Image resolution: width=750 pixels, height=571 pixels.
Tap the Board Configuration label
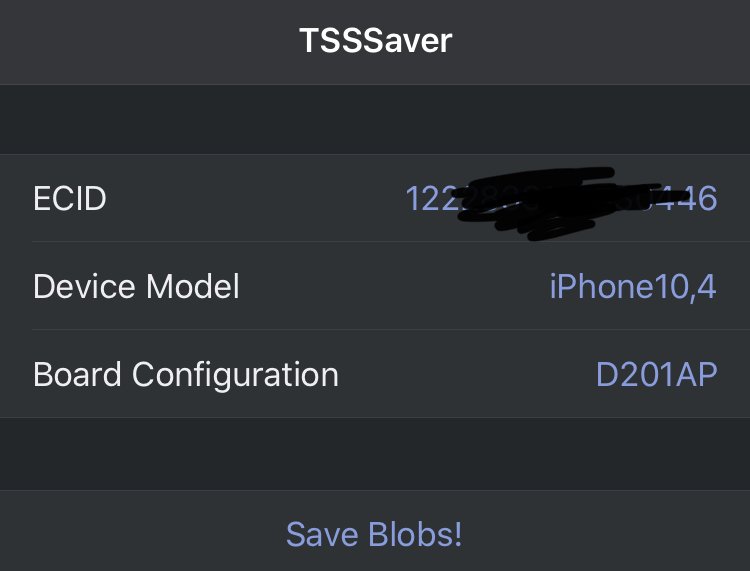(x=186, y=375)
